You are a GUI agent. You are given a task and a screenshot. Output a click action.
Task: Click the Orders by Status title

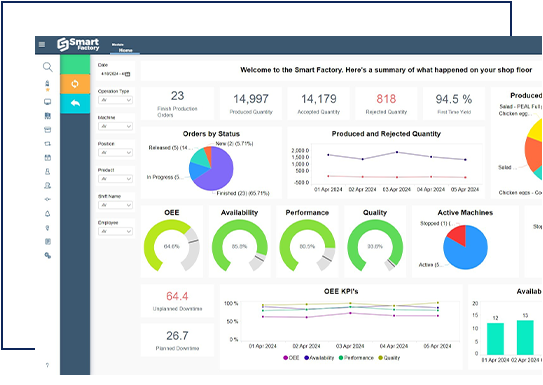[x=211, y=134]
